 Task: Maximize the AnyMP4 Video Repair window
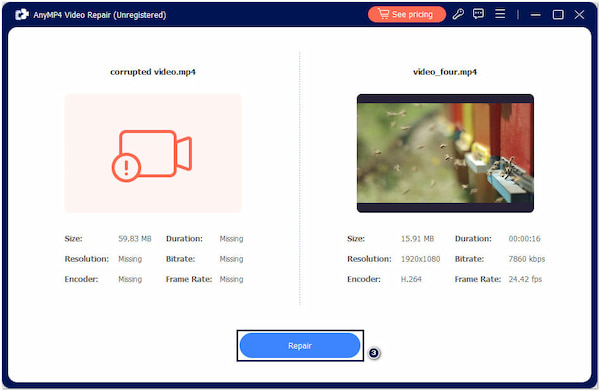pos(558,15)
